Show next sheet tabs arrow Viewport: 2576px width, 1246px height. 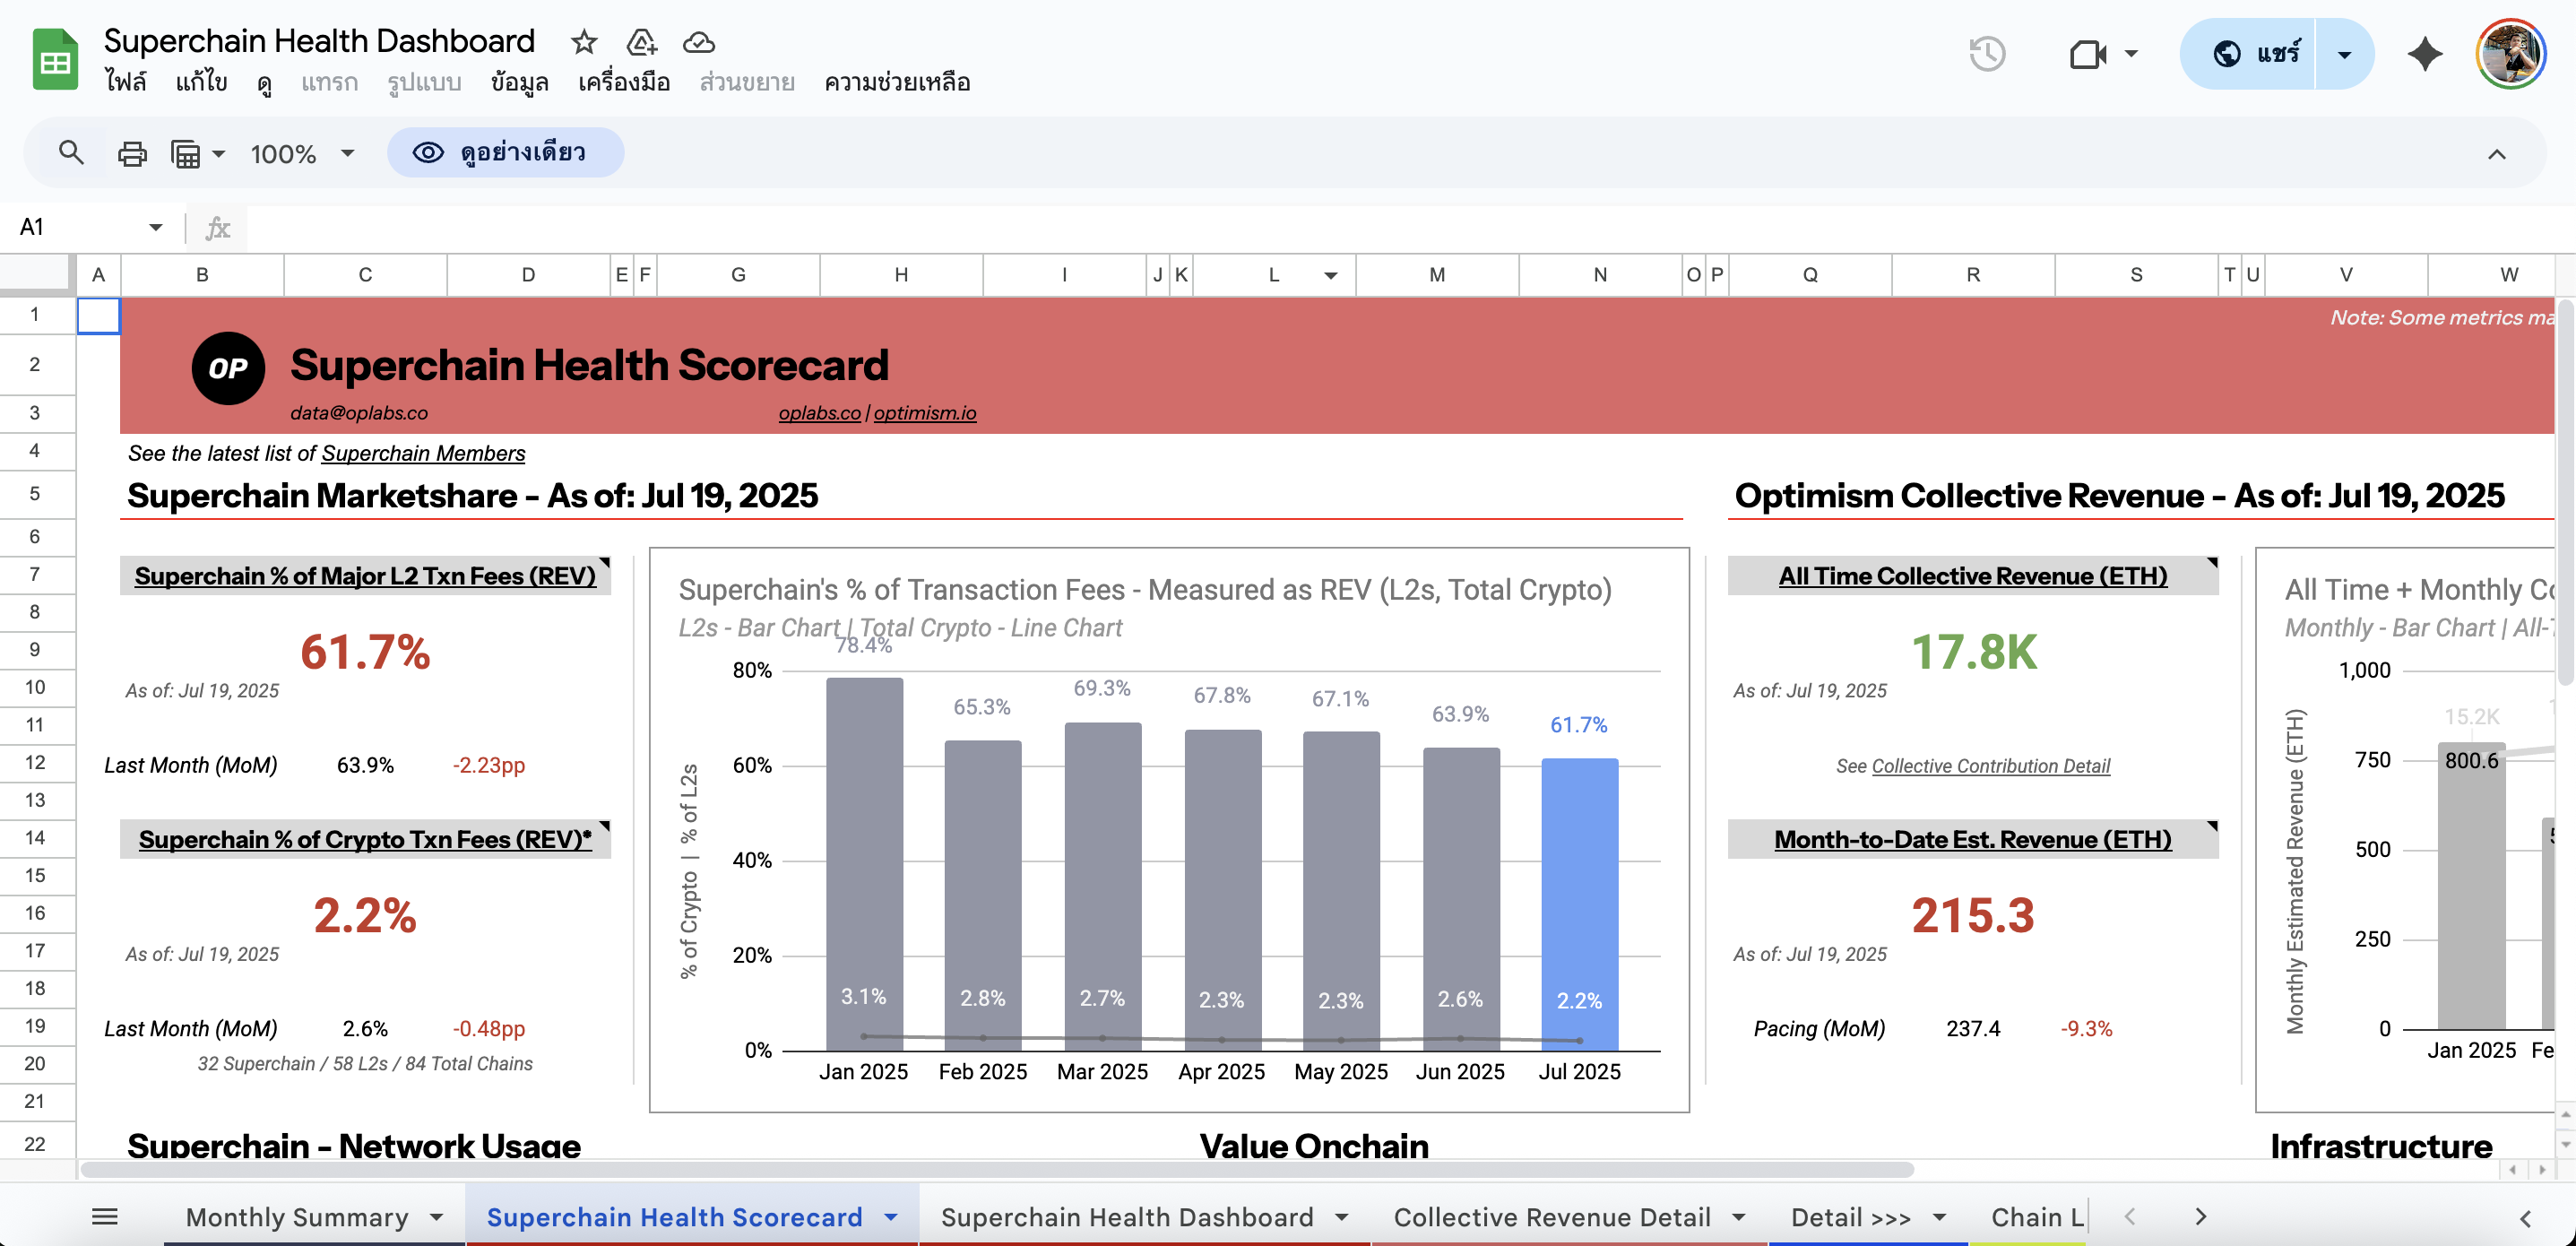pos(2200,1217)
